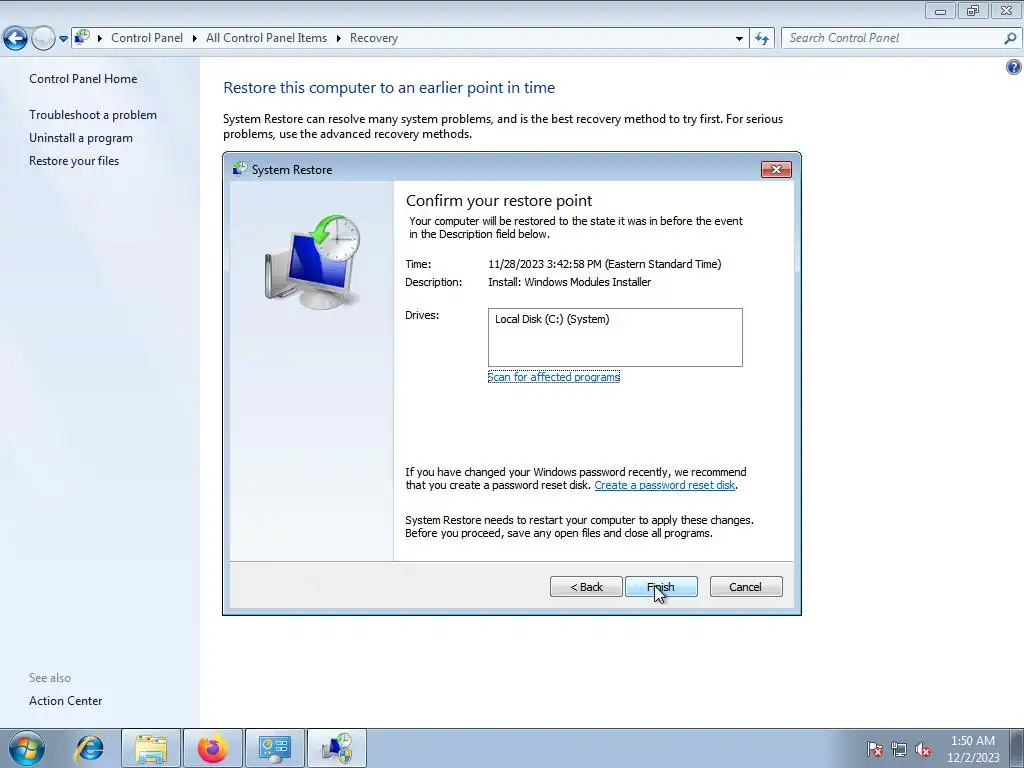Restore down the Control Panel window
The image size is (1024, 768).
pos(973,11)
